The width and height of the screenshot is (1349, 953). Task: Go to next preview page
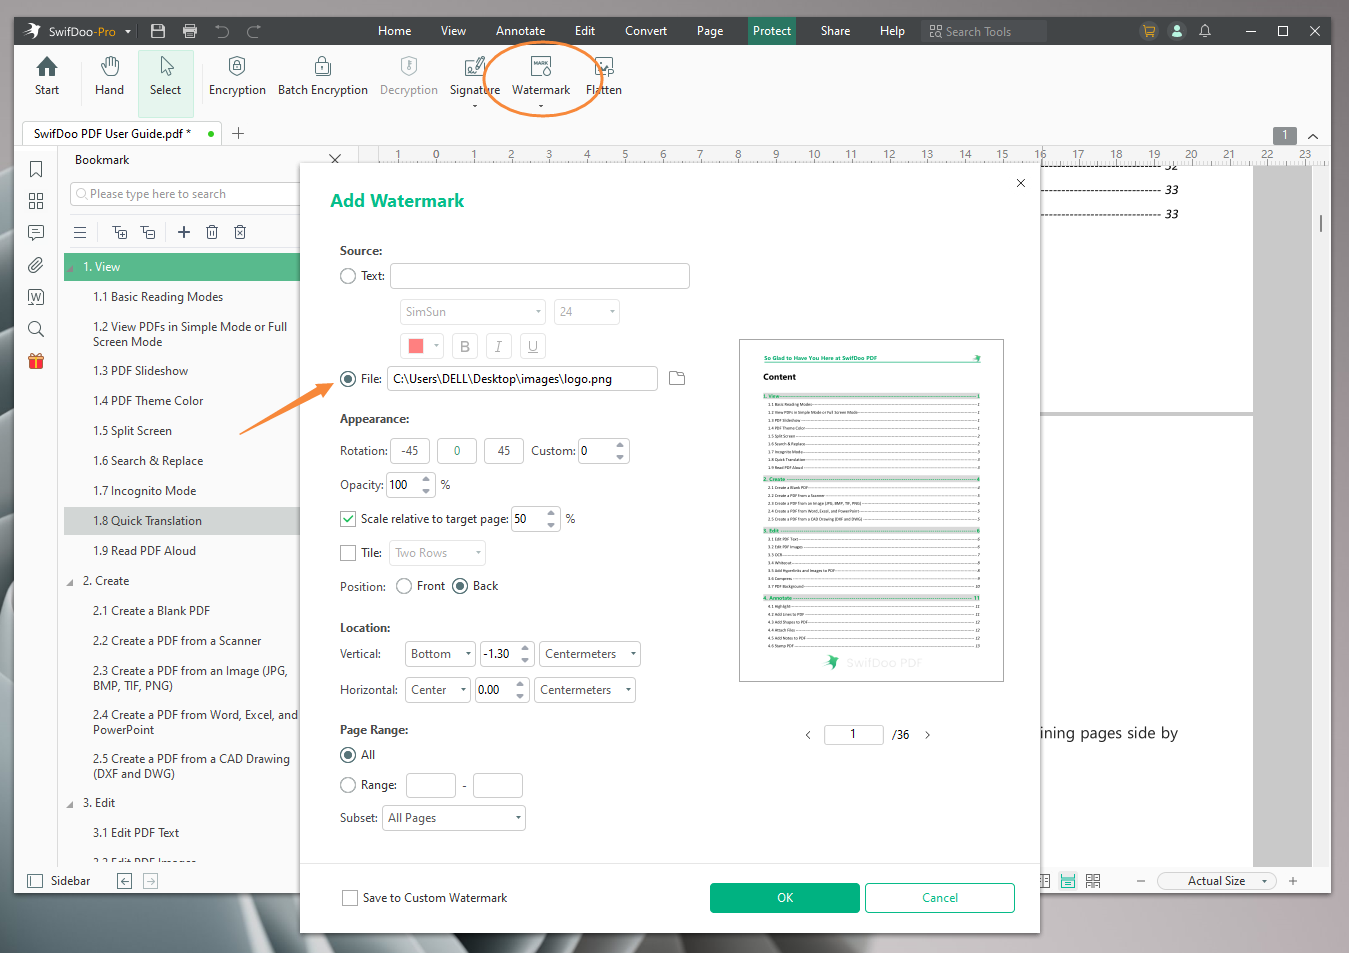coord(927,735)
